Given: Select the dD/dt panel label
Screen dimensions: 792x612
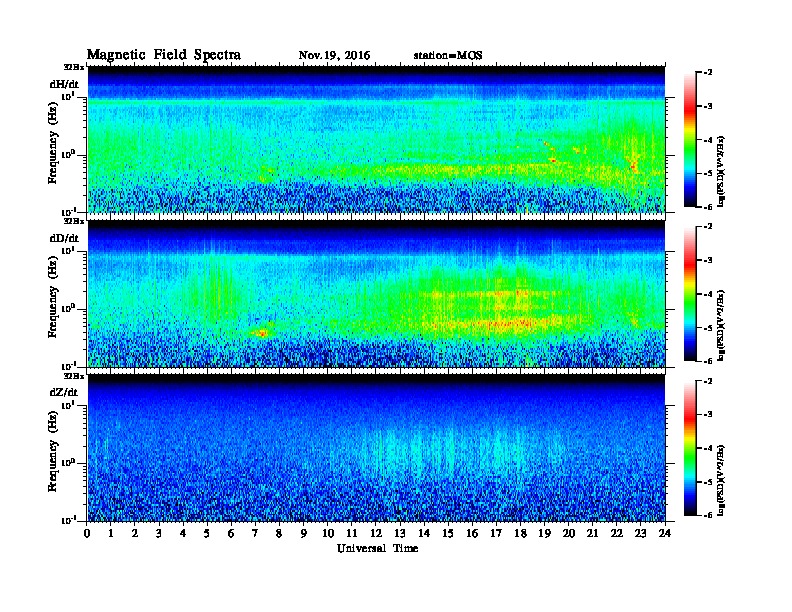Looking at the screenshot, I should [64, 238].
